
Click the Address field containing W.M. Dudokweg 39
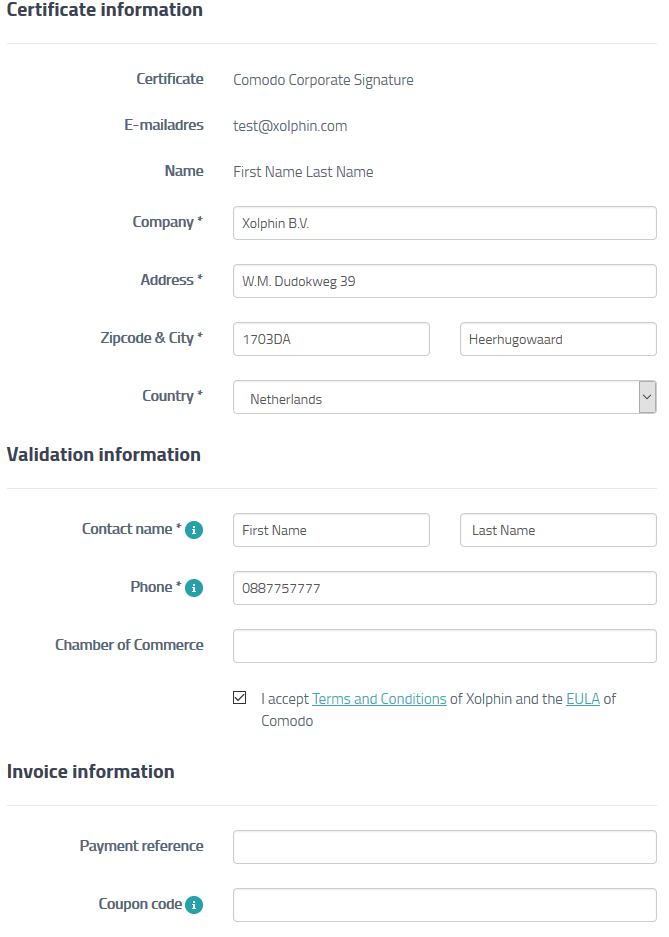tap(444, 281)
